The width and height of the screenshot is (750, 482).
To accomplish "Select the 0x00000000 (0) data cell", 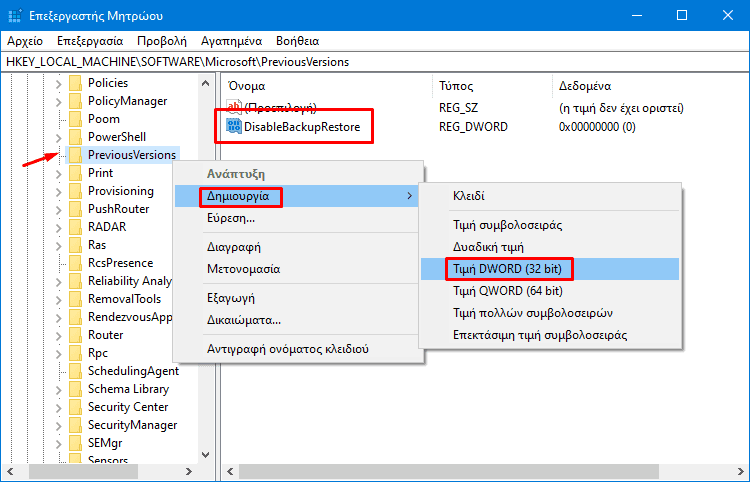I will tap(597, 127).
